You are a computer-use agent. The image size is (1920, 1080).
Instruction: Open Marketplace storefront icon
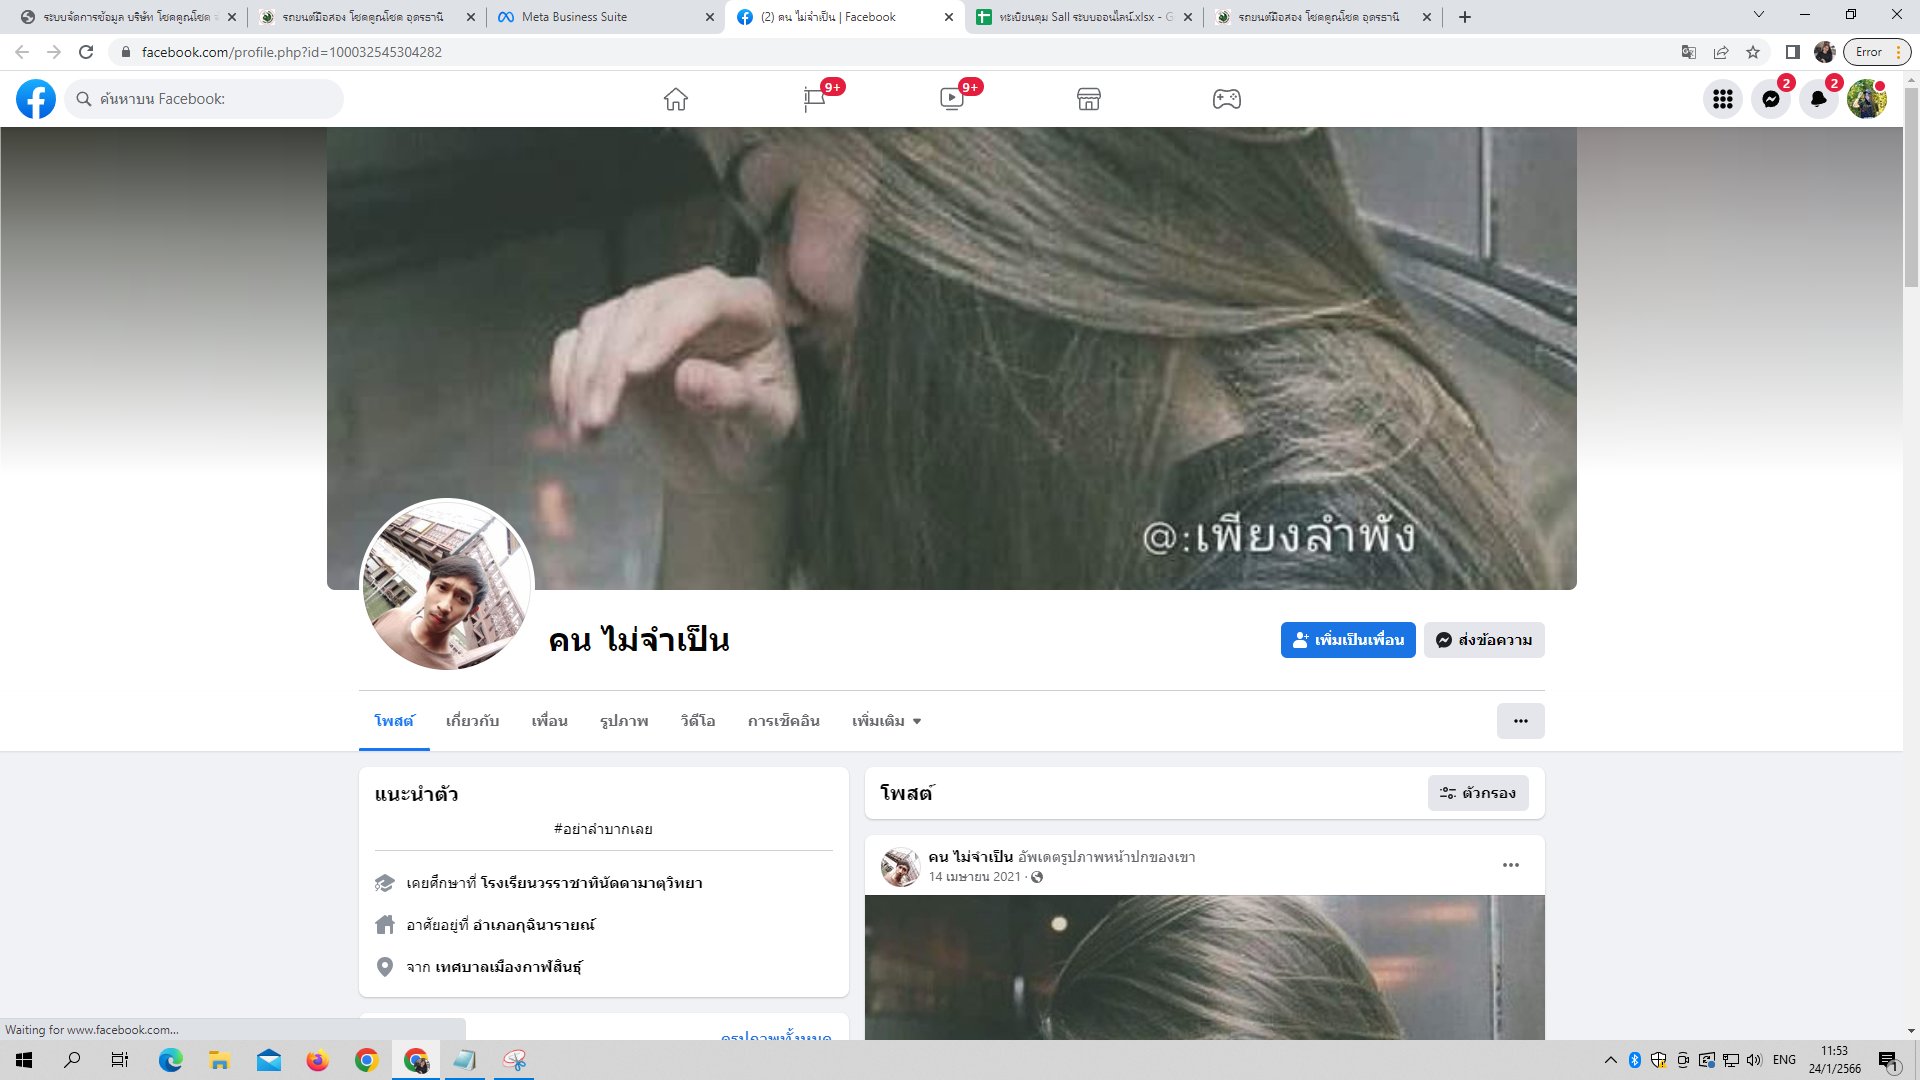(1089, 99)
